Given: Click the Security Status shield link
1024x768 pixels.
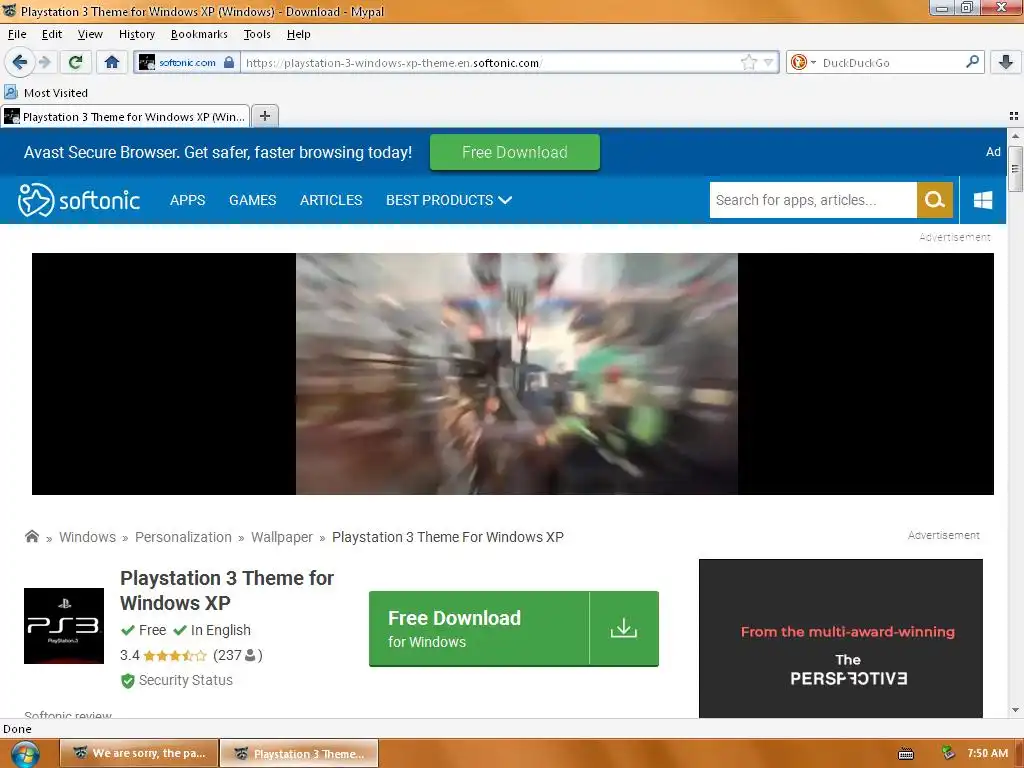Looking at the screenshot, I should click(x=177, y=680).
